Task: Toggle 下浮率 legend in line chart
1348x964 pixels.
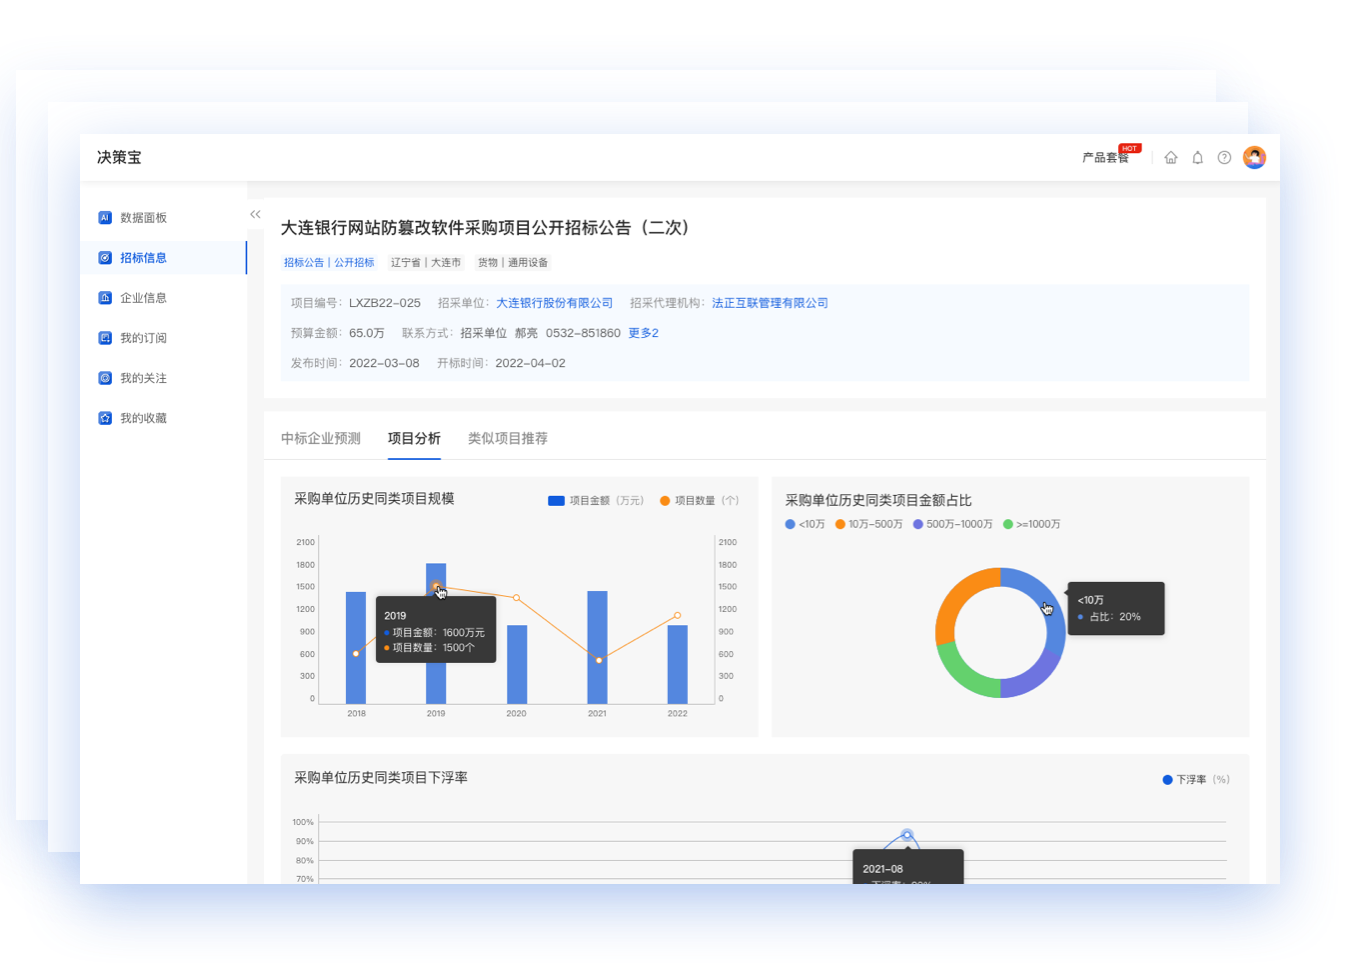Action: point(1196,780)
